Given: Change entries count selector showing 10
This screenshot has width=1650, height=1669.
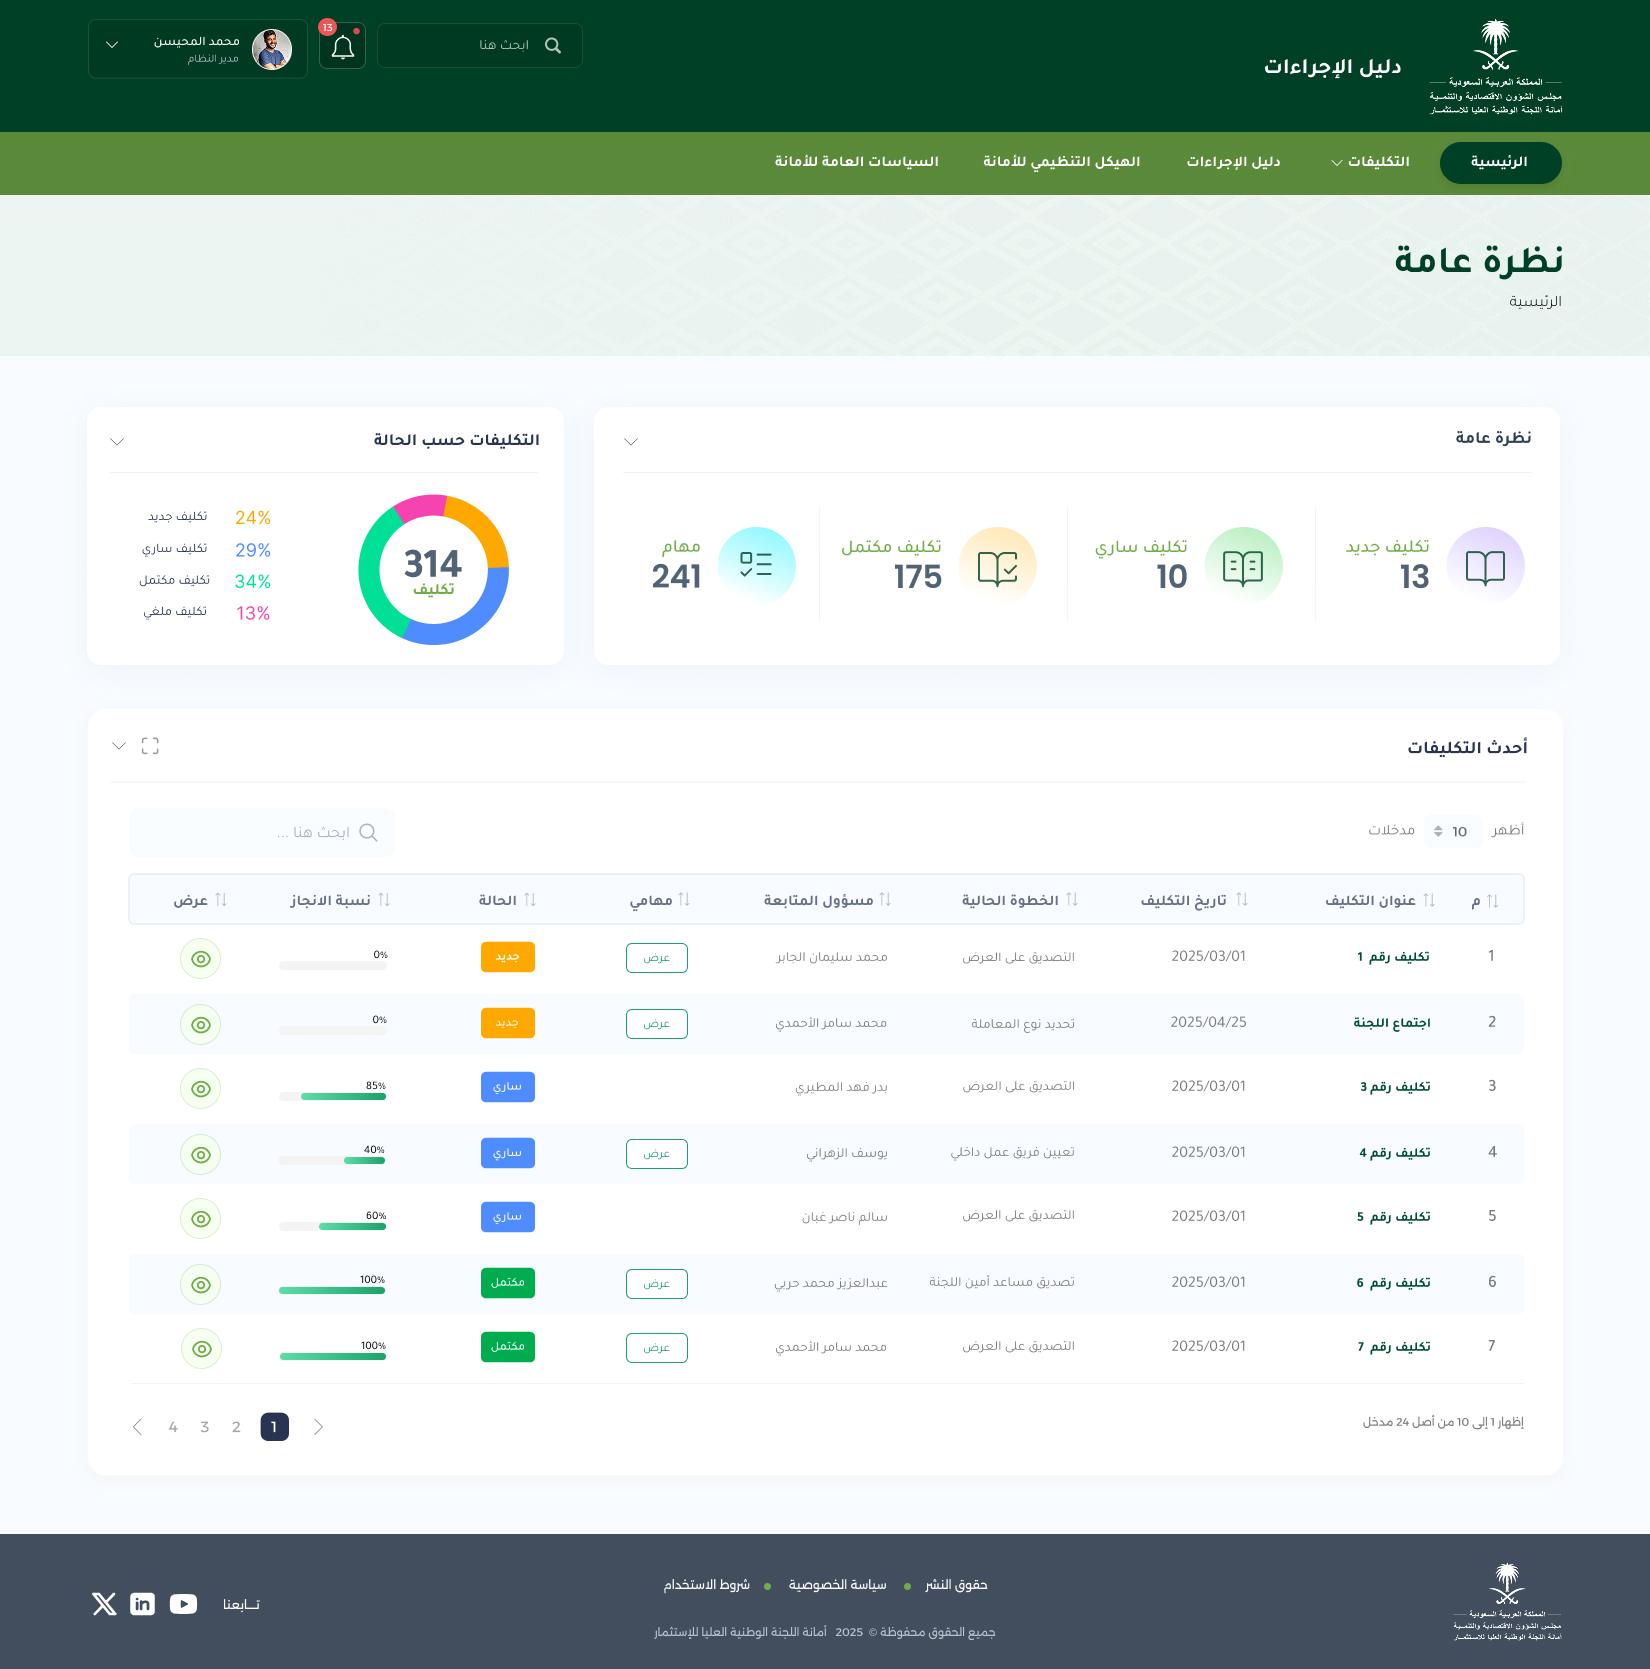Looking at the screenshot, I should point(1452,831).
